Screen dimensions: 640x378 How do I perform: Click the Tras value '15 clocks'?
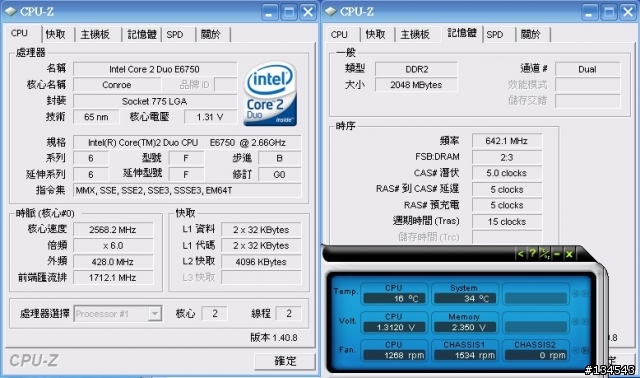coord(507,222)
